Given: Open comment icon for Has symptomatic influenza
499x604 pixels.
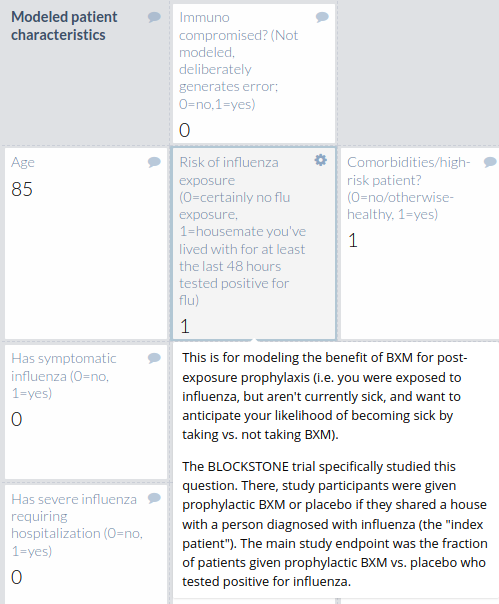Looking at the screenshot, I should (x=154, y=358).
